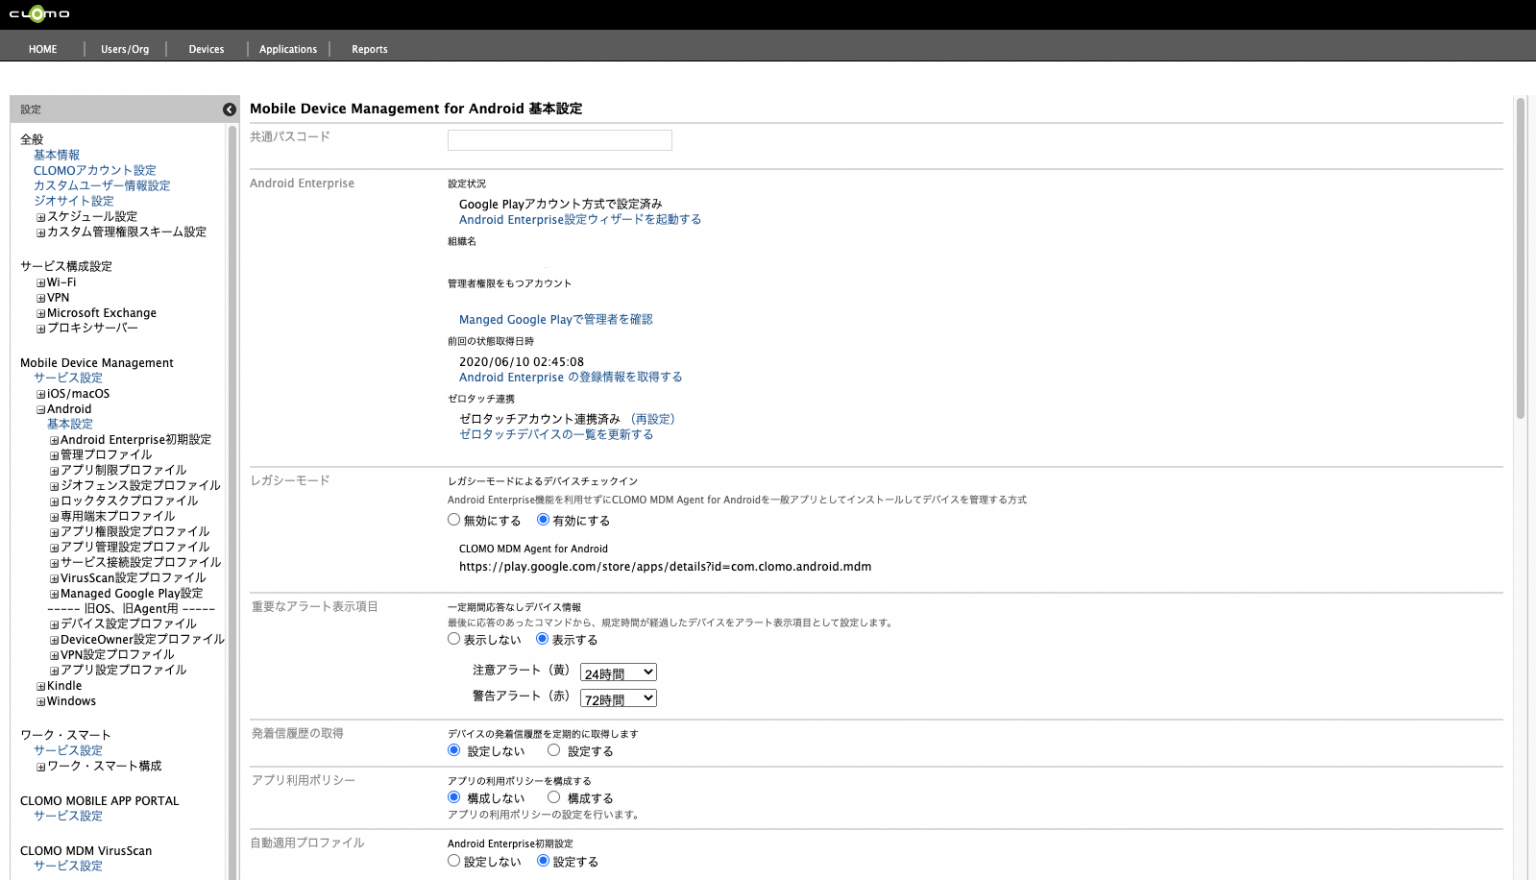Select アプリ利用ポリシー 構成しない radio
Image resolution: width=1536 pixels, height=880 pixels.
click(454, 797)
